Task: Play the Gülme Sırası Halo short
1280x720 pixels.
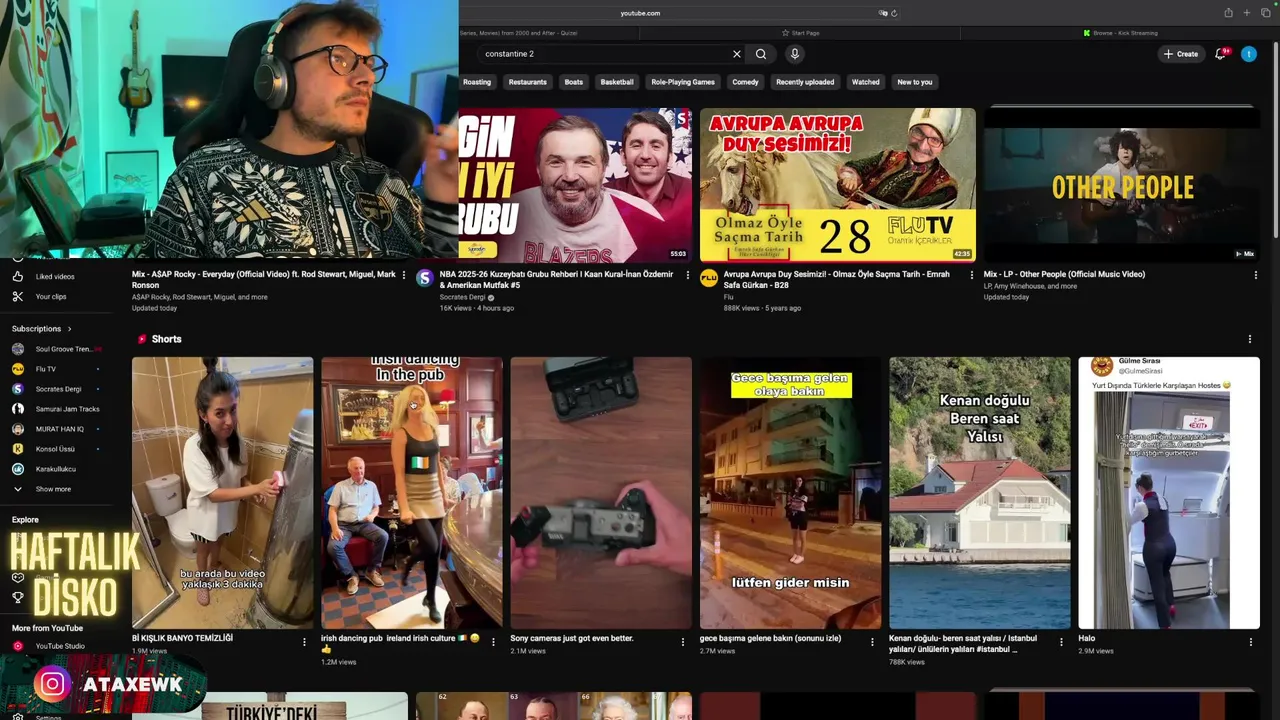Action: [x=1169, y=493]
